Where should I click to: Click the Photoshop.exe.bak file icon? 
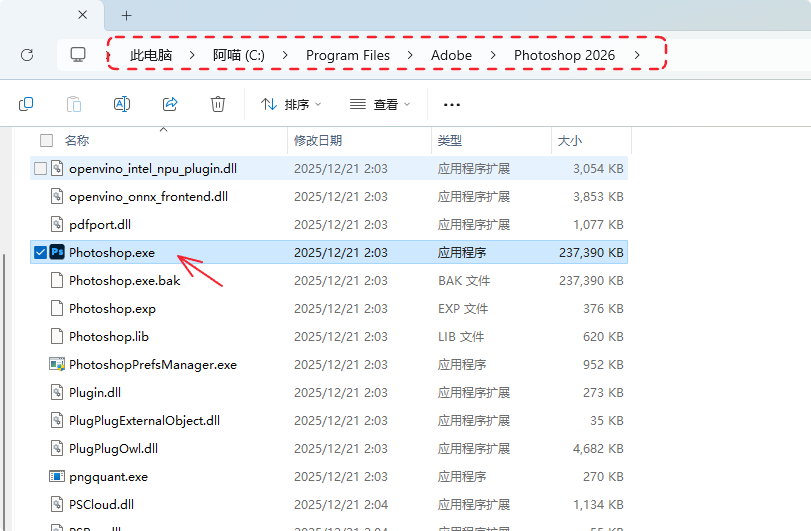point(57,280)
